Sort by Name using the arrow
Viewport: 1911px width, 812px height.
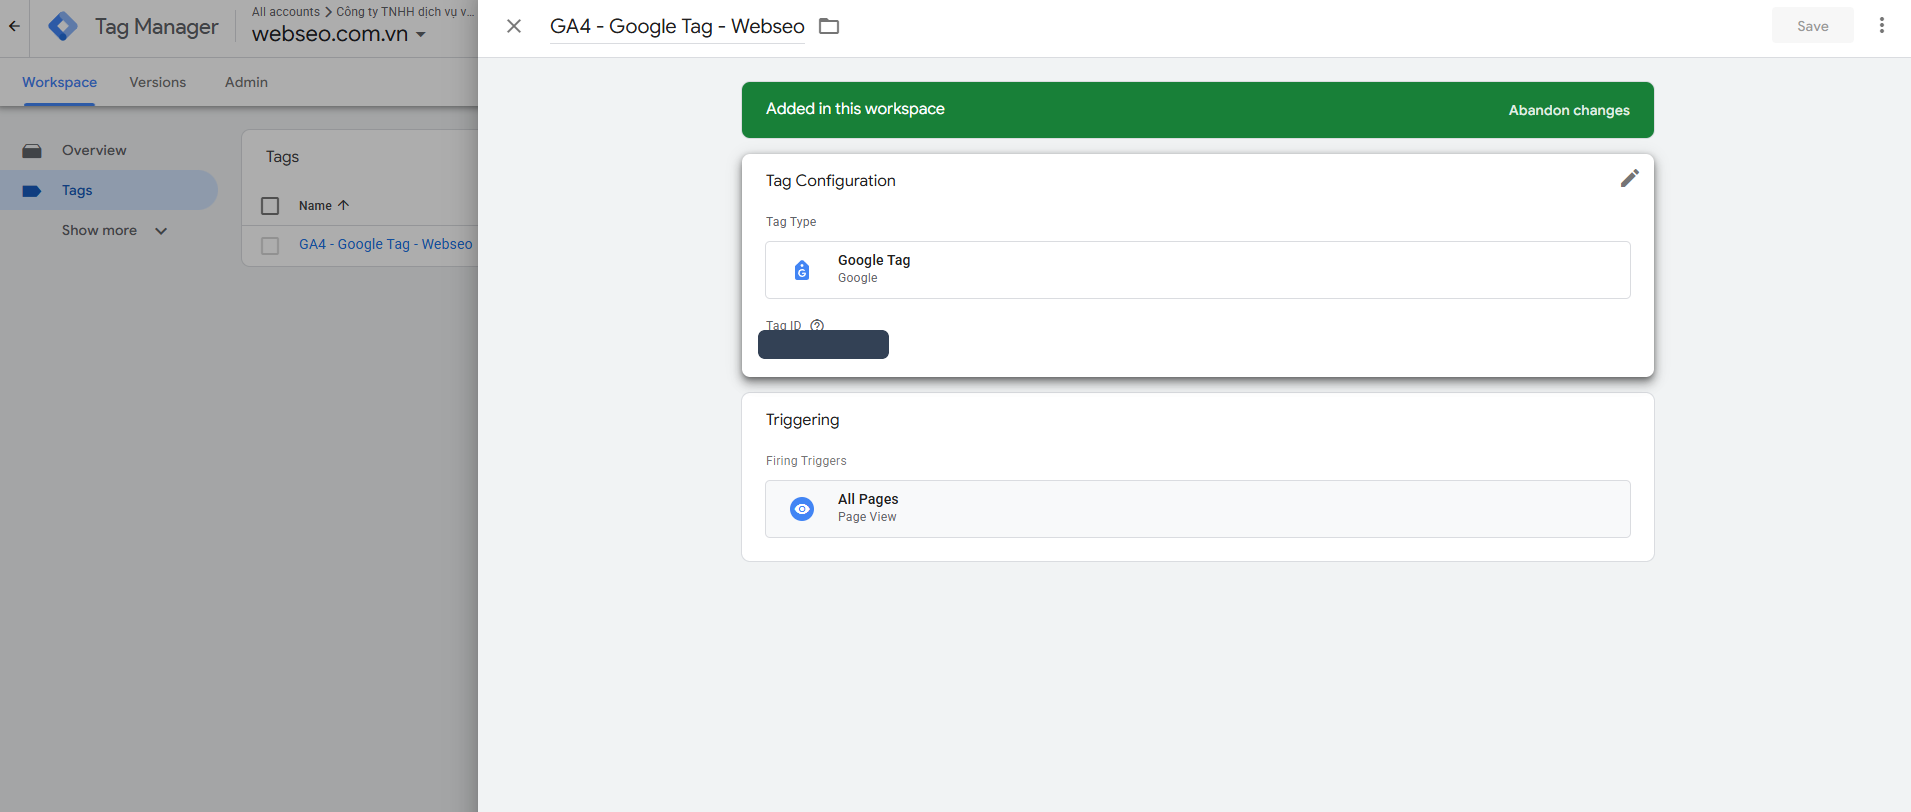(x=344, y=205)
